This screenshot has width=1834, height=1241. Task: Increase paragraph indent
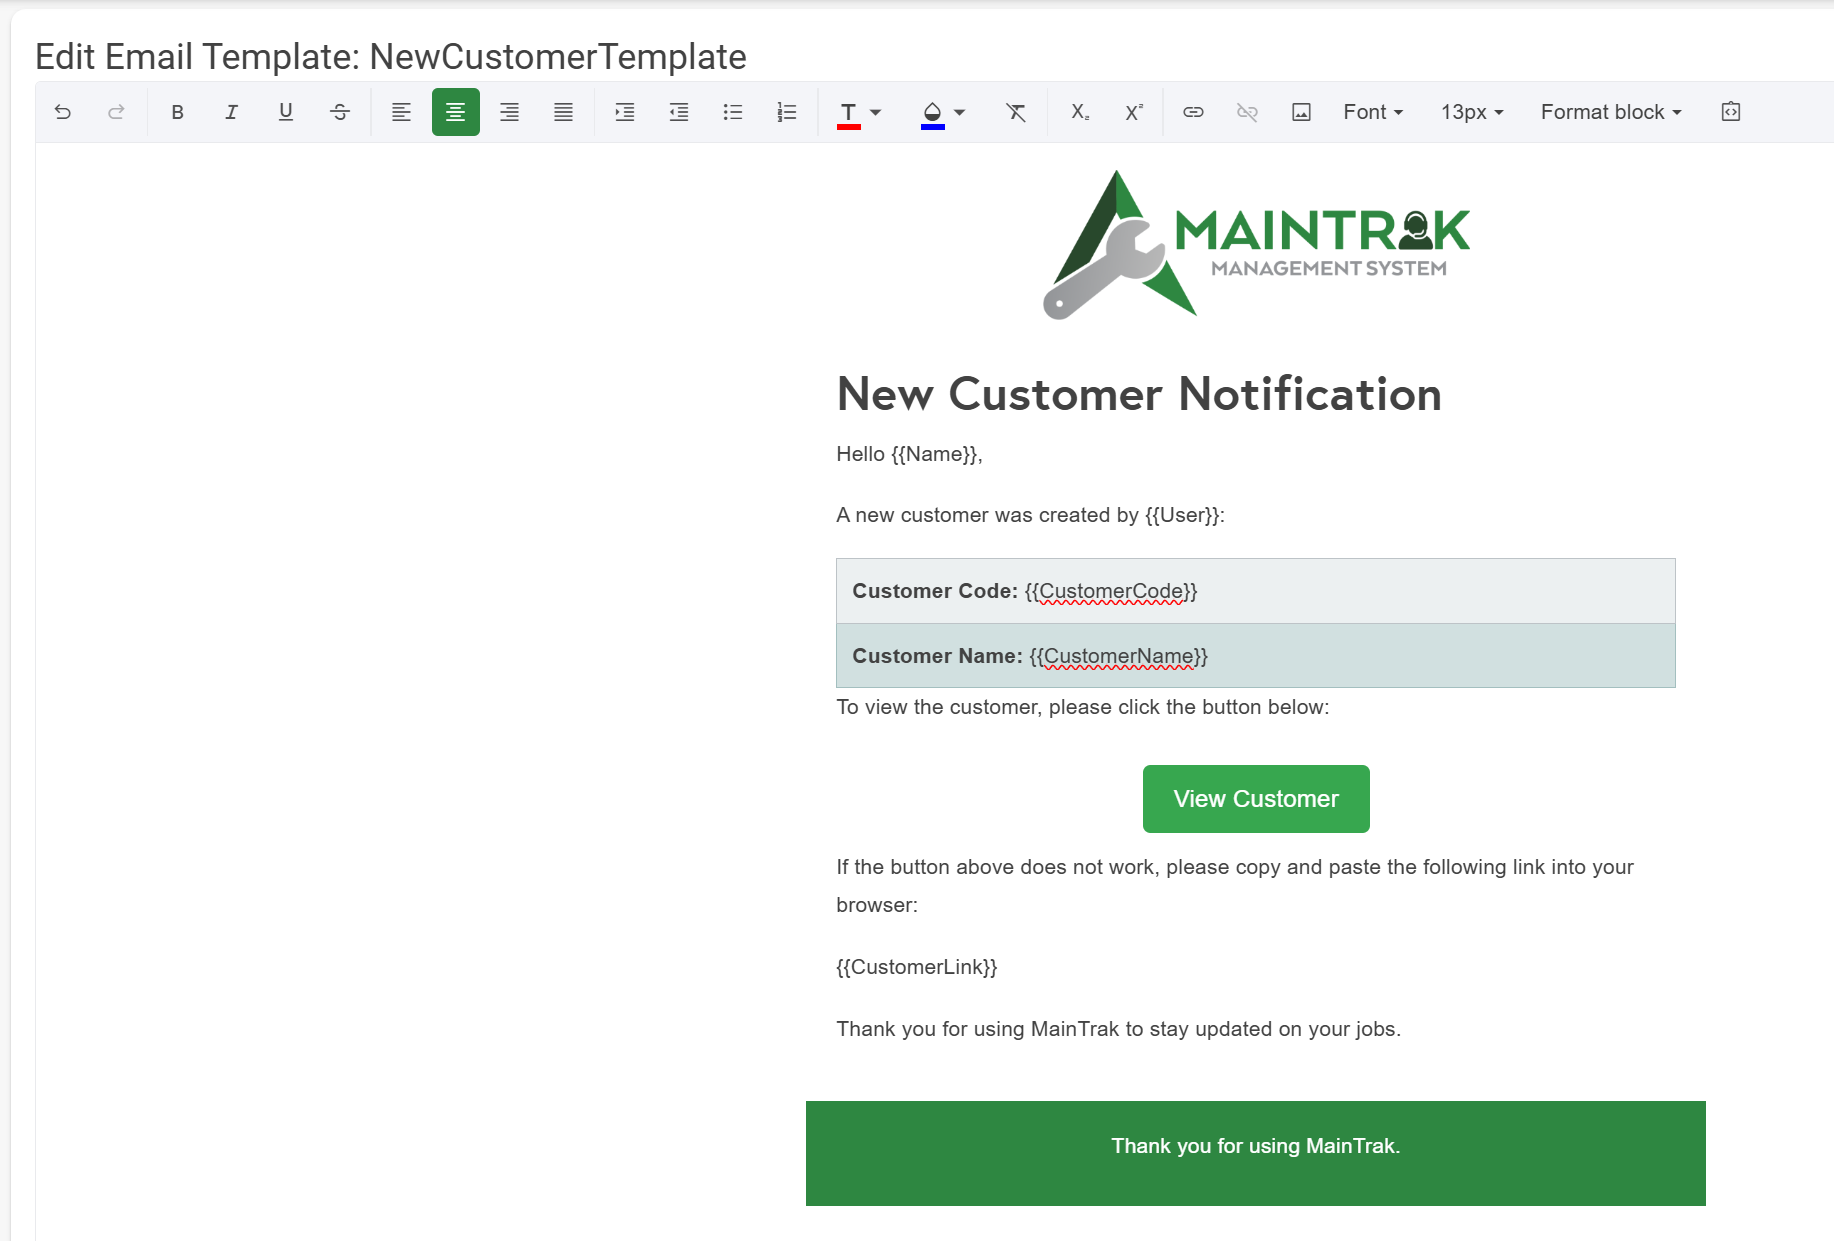[625, 112]
